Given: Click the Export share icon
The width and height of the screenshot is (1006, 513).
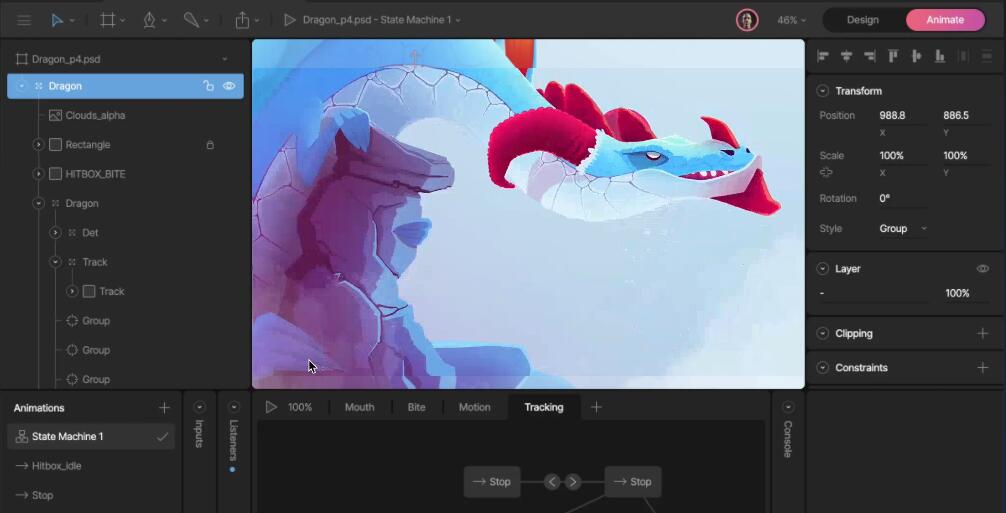Looking at the screenshot, I should (x=242, y=20).
